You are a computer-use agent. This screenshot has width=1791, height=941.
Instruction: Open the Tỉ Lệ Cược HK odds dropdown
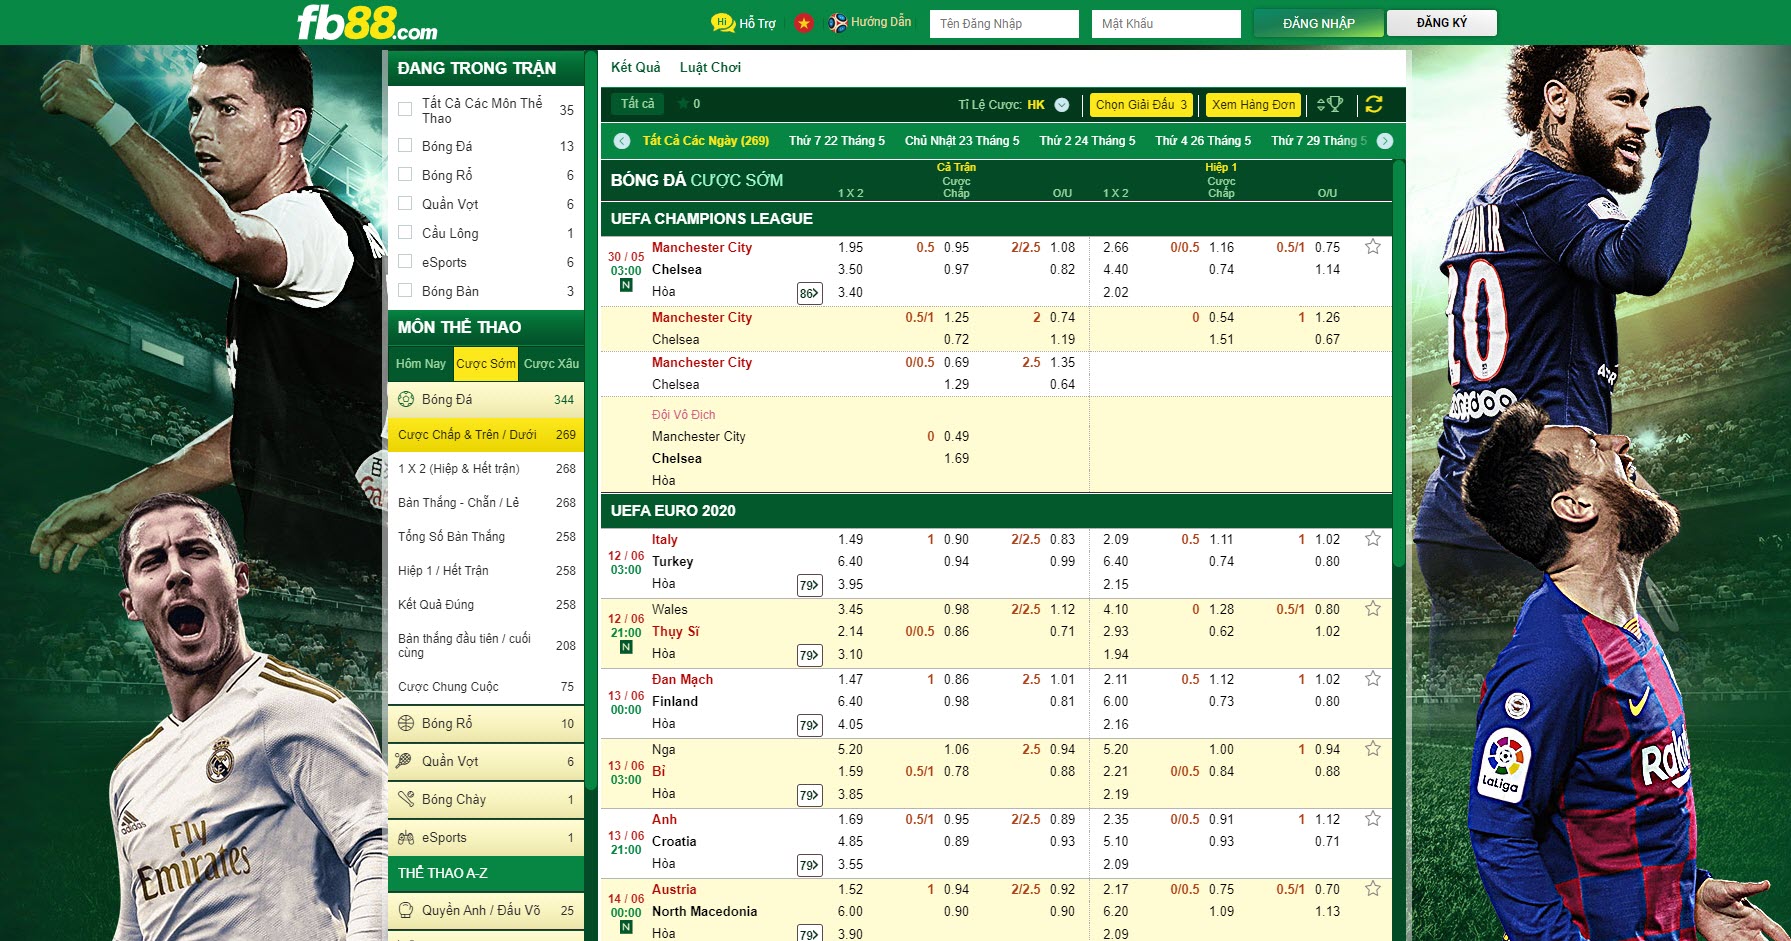[1062, 105]
